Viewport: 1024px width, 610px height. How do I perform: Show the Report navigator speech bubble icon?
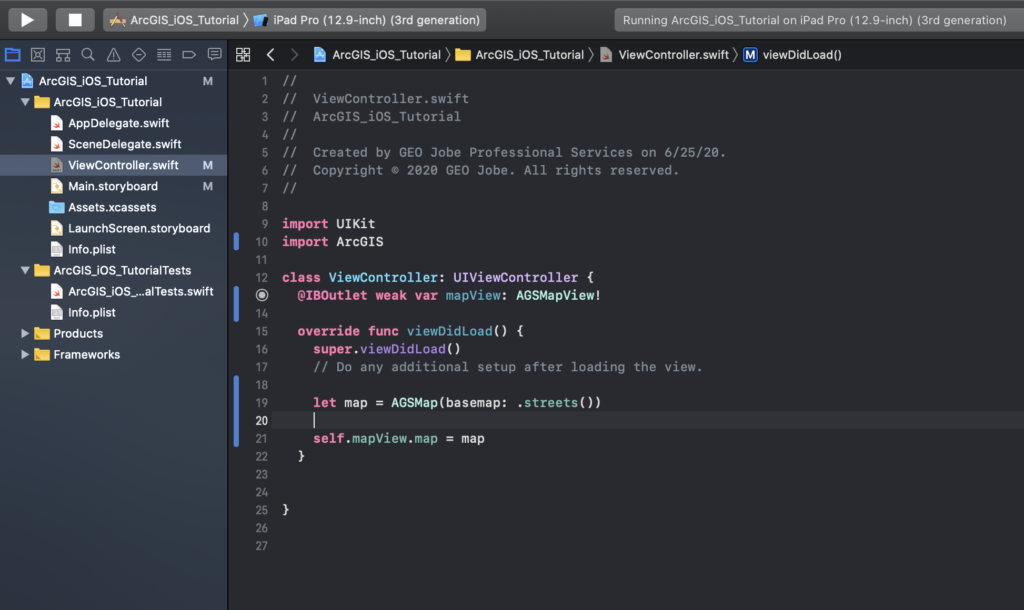point(214,55)
